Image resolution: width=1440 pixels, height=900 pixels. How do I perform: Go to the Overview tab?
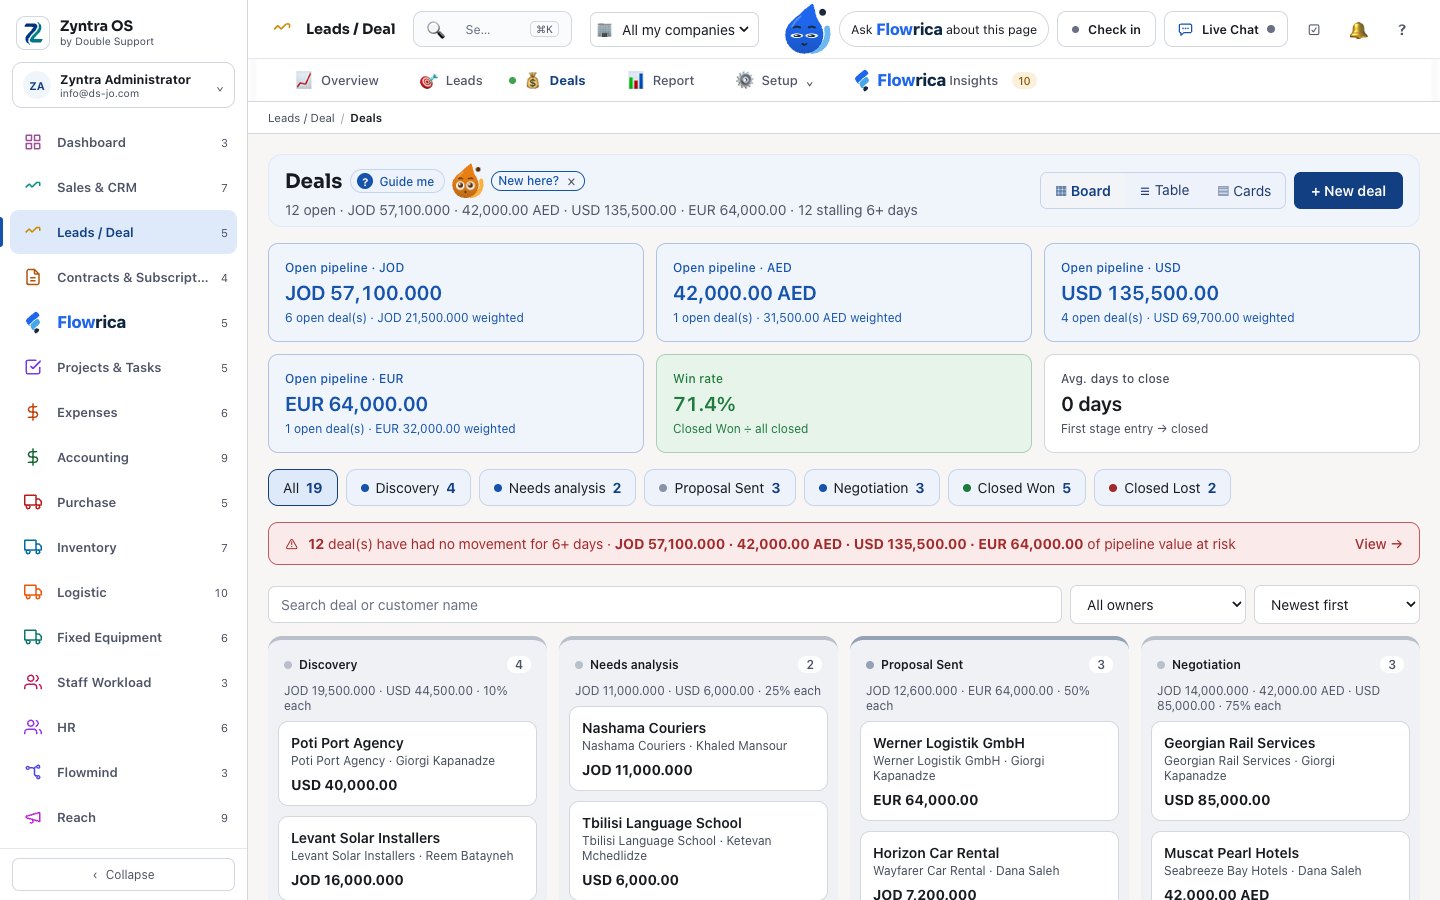click(337, 81)
